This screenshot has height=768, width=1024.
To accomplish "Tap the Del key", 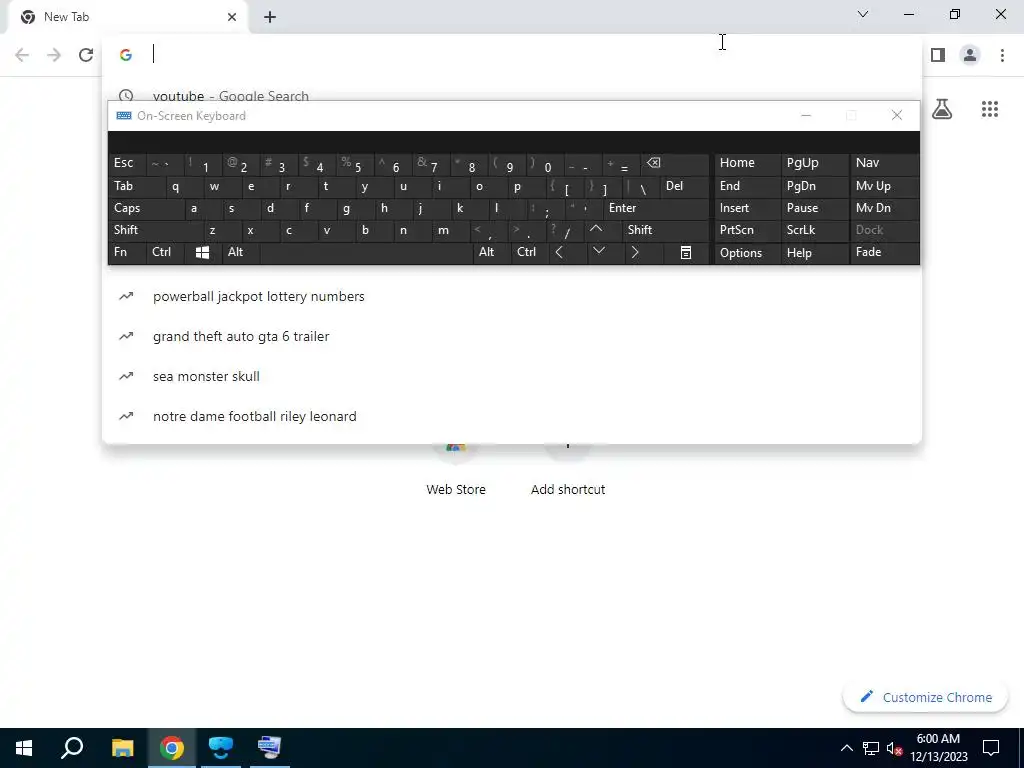I will pyautogui.click(x=684, y=186).
